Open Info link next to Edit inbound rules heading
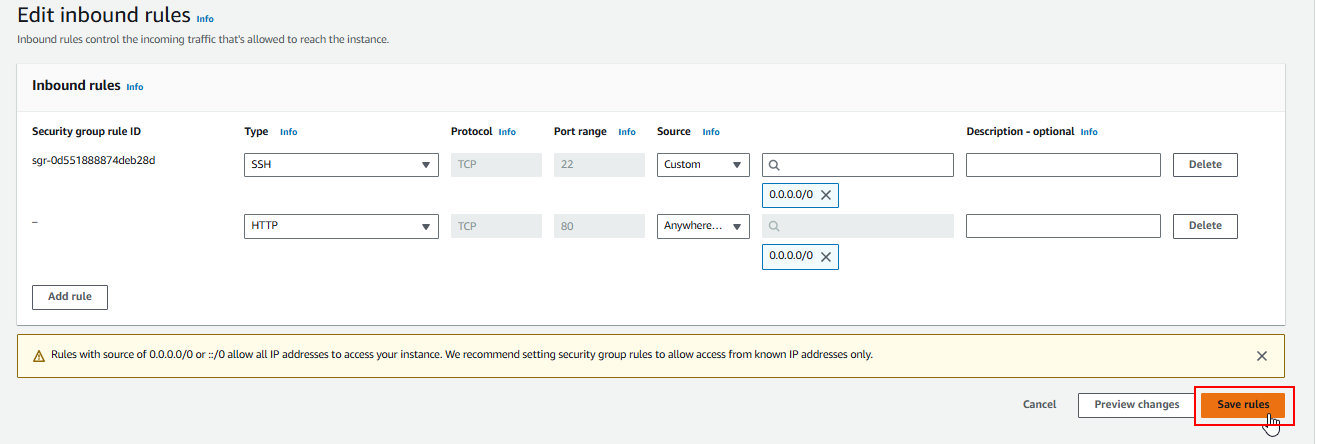This screenshot has width=1318, height=444. [205, 19]
